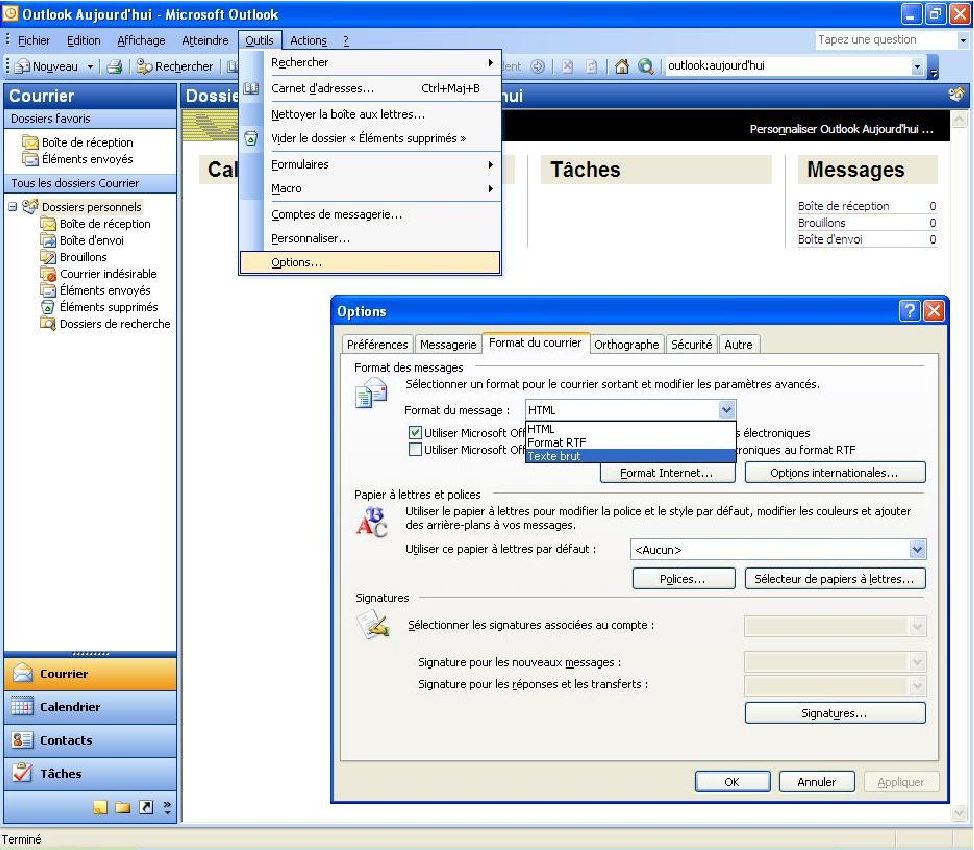Open the Shortcuts arrow icon in navigation pane
The height and width of the screenshot is (850, 974).
coord(145,807)
